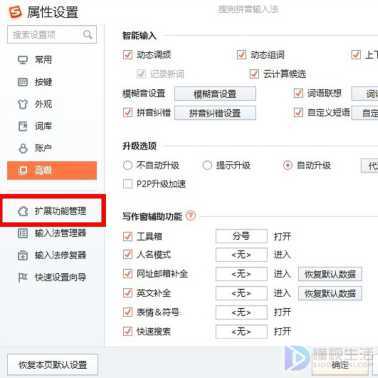Click the help question mark beside 写作窗辅助功能
This screenshot has height=378, width=378.
click(191, 216)
